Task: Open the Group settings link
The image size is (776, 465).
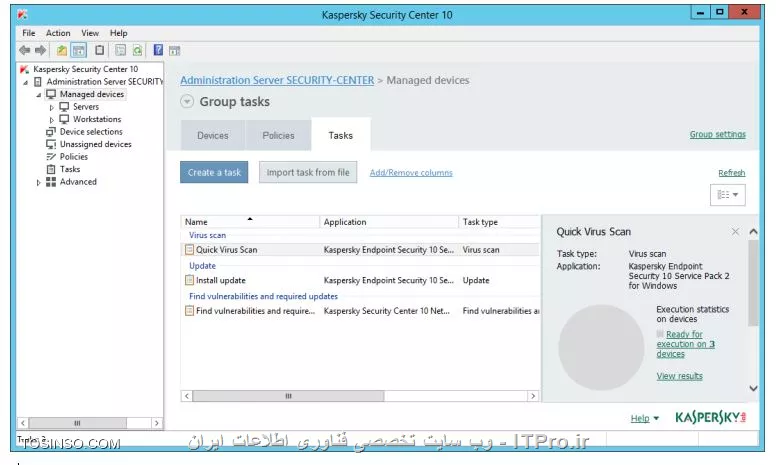Action: click(x=718, y=134)
